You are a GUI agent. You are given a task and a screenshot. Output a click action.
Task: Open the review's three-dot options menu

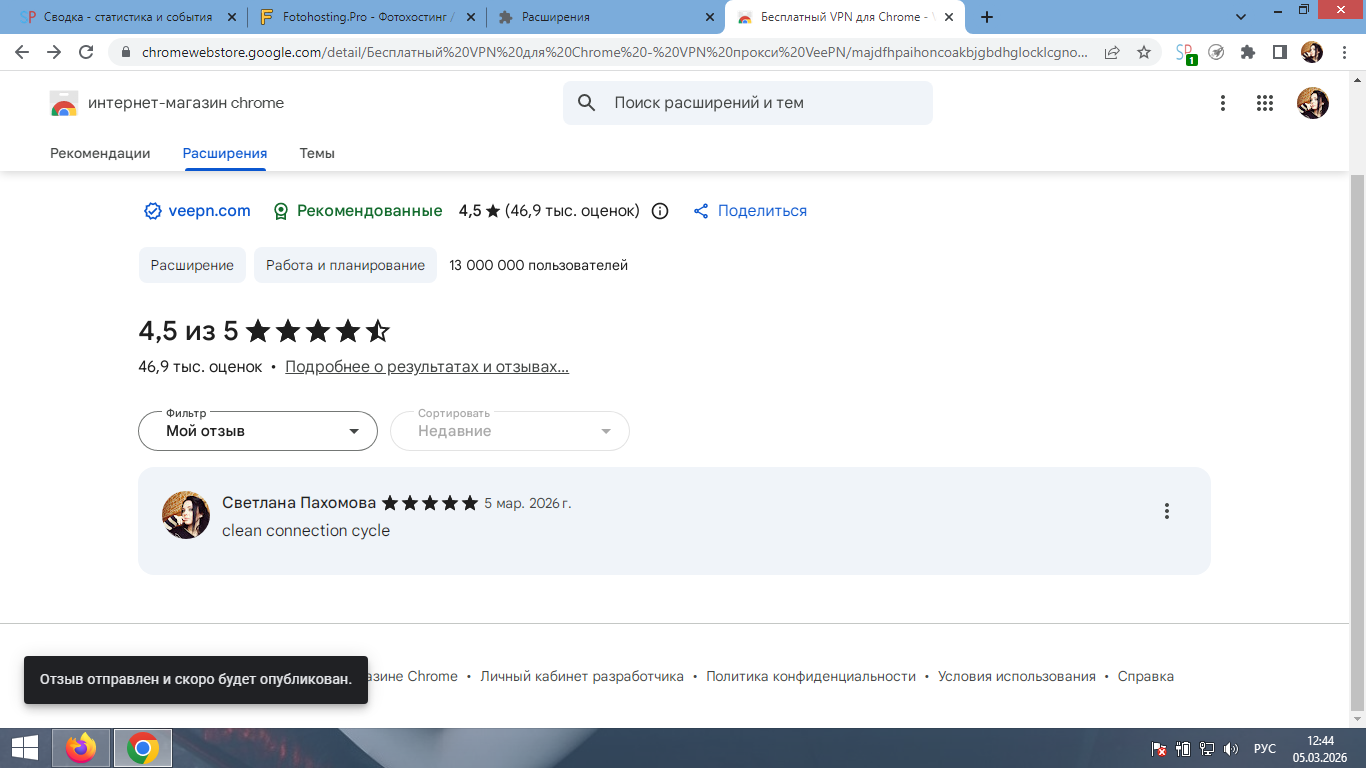[x=1166, y=511]
